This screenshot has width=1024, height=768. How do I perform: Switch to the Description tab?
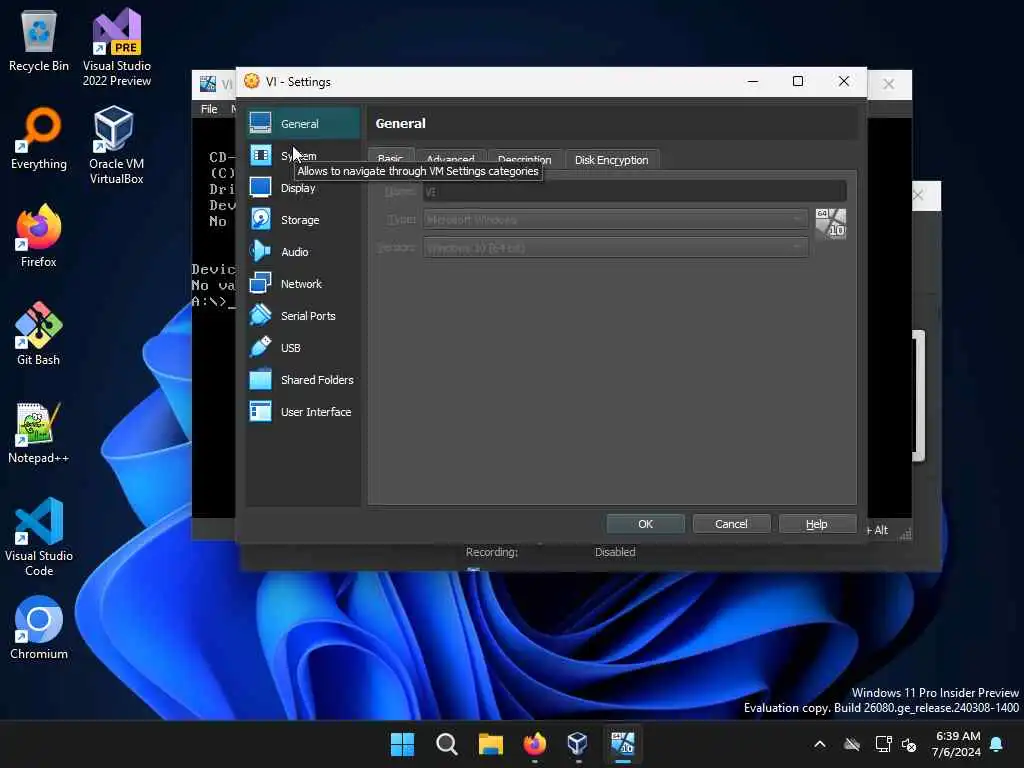(x=524, y=159)
